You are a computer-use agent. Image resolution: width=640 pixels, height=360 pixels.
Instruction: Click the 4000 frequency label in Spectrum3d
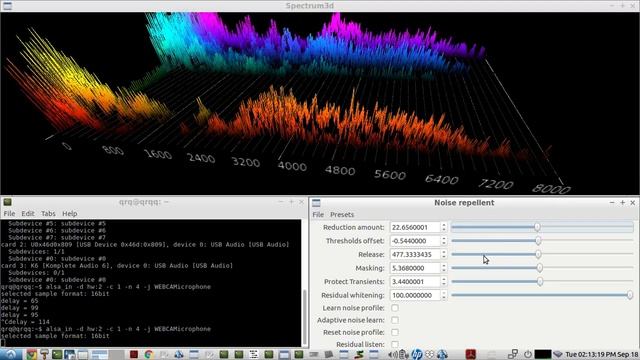tap(292, 166)
